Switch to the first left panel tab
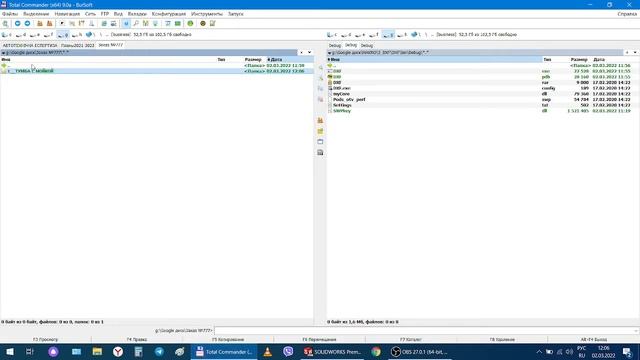The height and width of the screenshot is (360, 640). tap(30, 45)
